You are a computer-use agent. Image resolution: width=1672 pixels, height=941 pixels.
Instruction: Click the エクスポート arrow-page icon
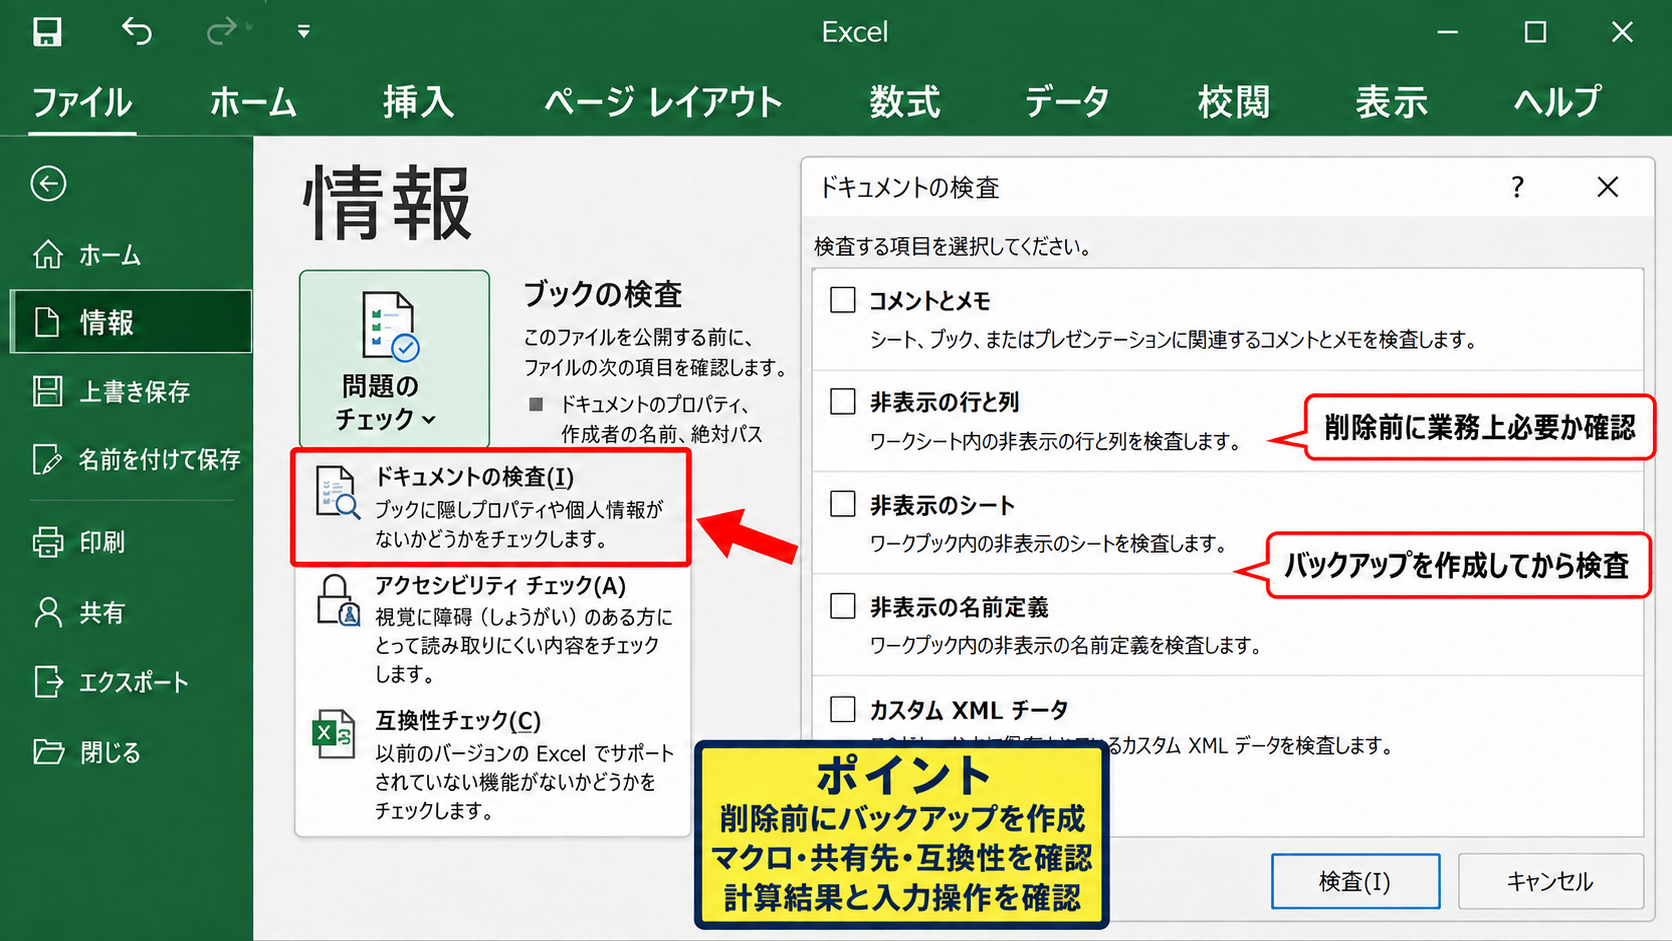[48, 682]
